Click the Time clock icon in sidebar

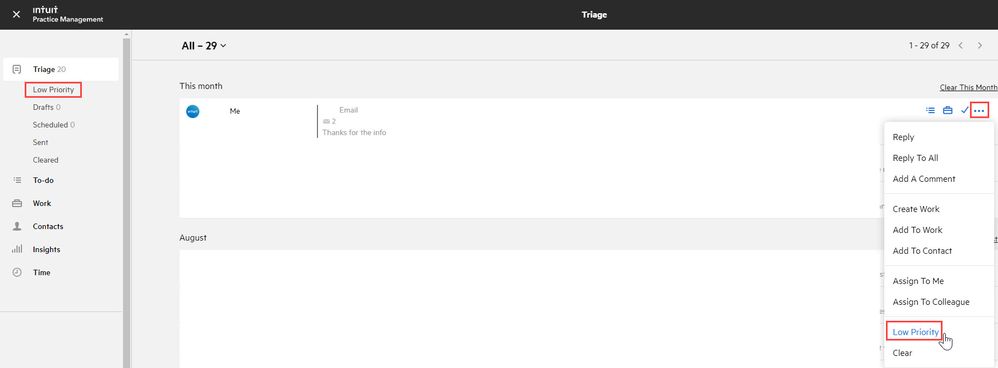17,272
